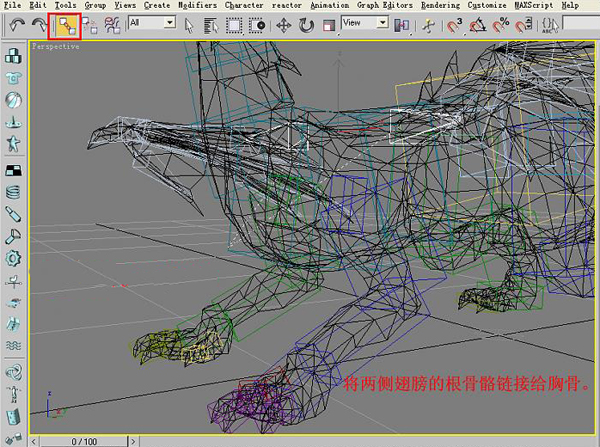Open the Rectangular Selection Region flyout
This screenshot has height=447, width=600.
(x=234, y=26)
